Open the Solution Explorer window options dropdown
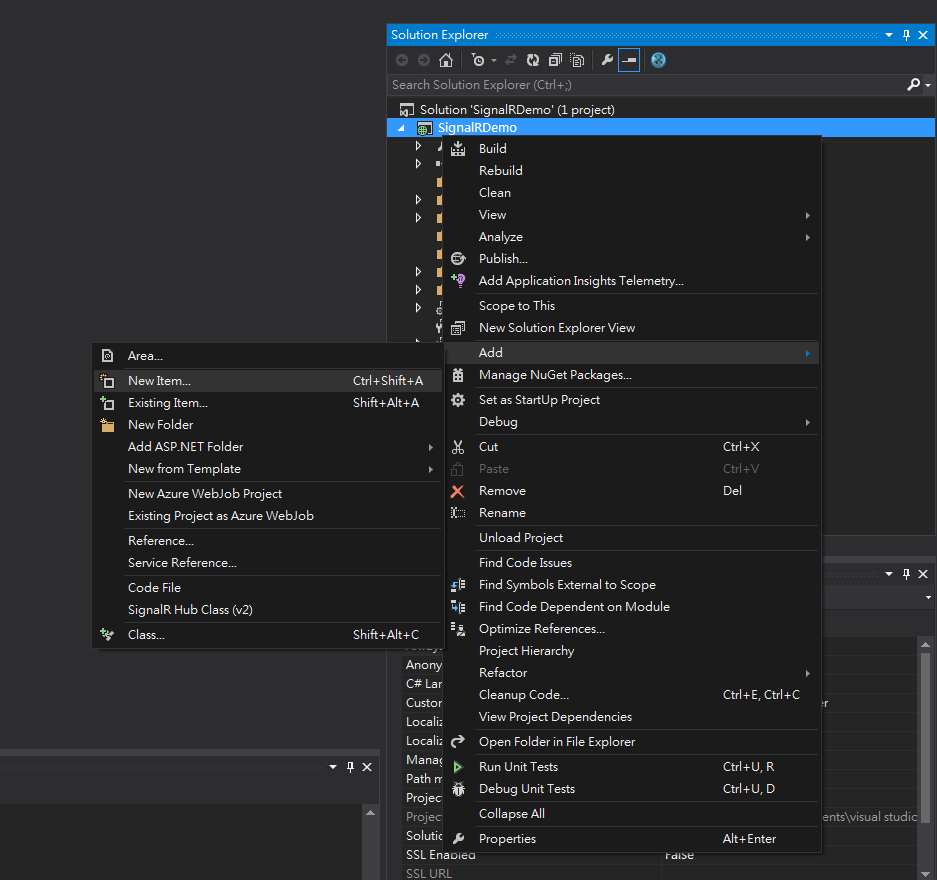This screenshot has width=937, height=880. click(x=889, y=35)
